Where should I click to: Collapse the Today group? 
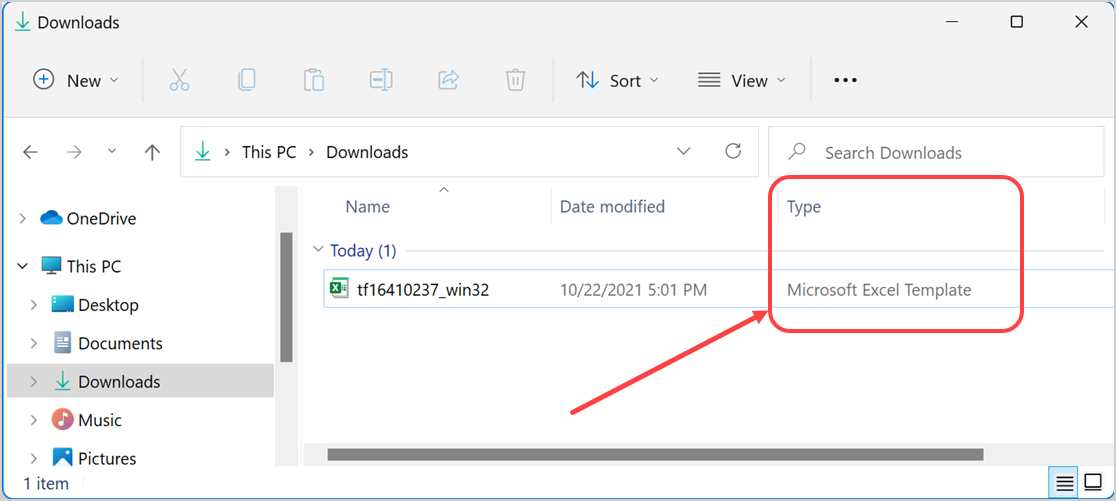pos(318,250)
